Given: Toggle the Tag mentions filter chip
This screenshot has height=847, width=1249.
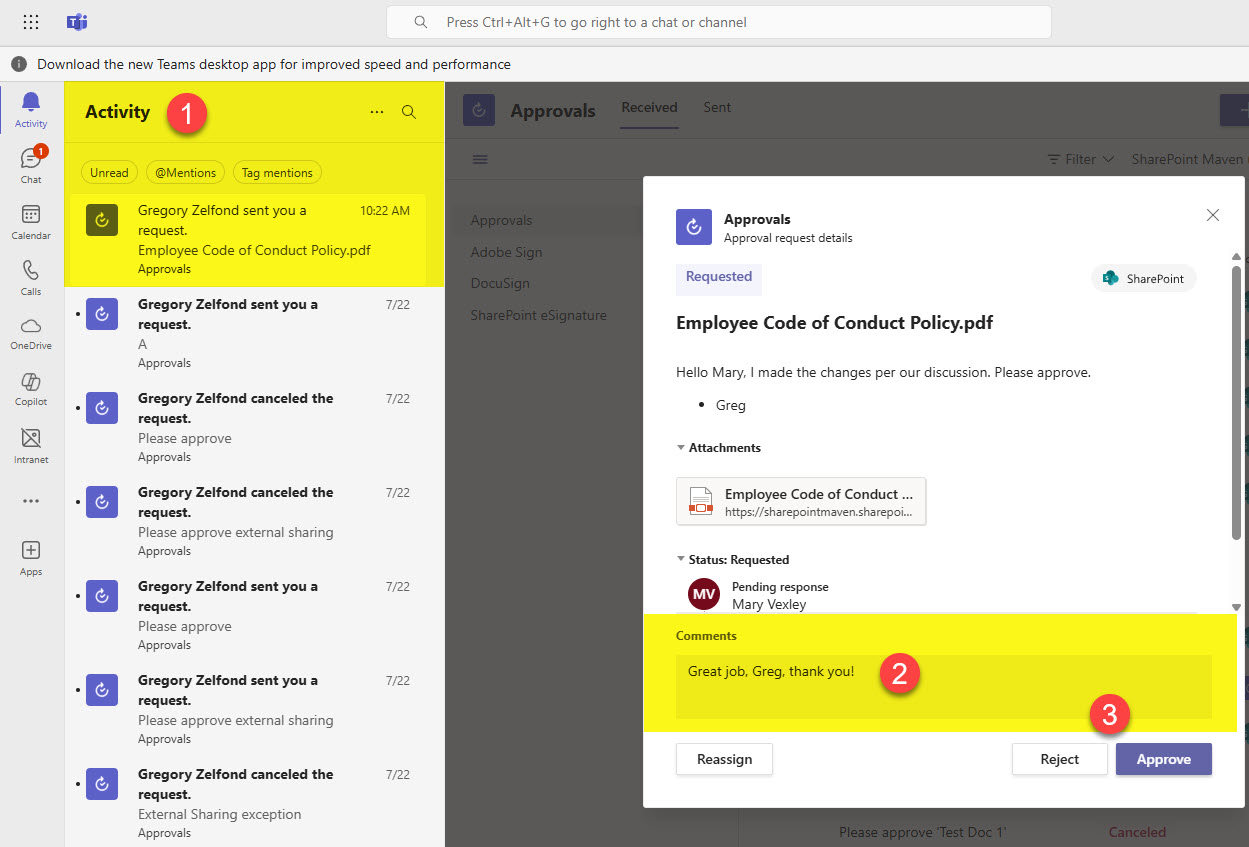Looking at the screenshot, I should click(277, 173).
